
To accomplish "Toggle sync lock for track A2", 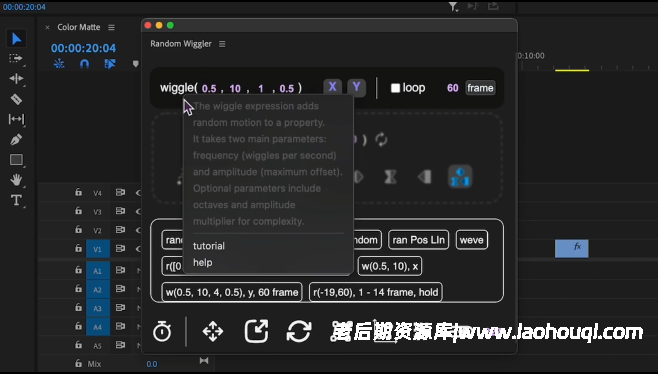I will (x=120, y=289).
